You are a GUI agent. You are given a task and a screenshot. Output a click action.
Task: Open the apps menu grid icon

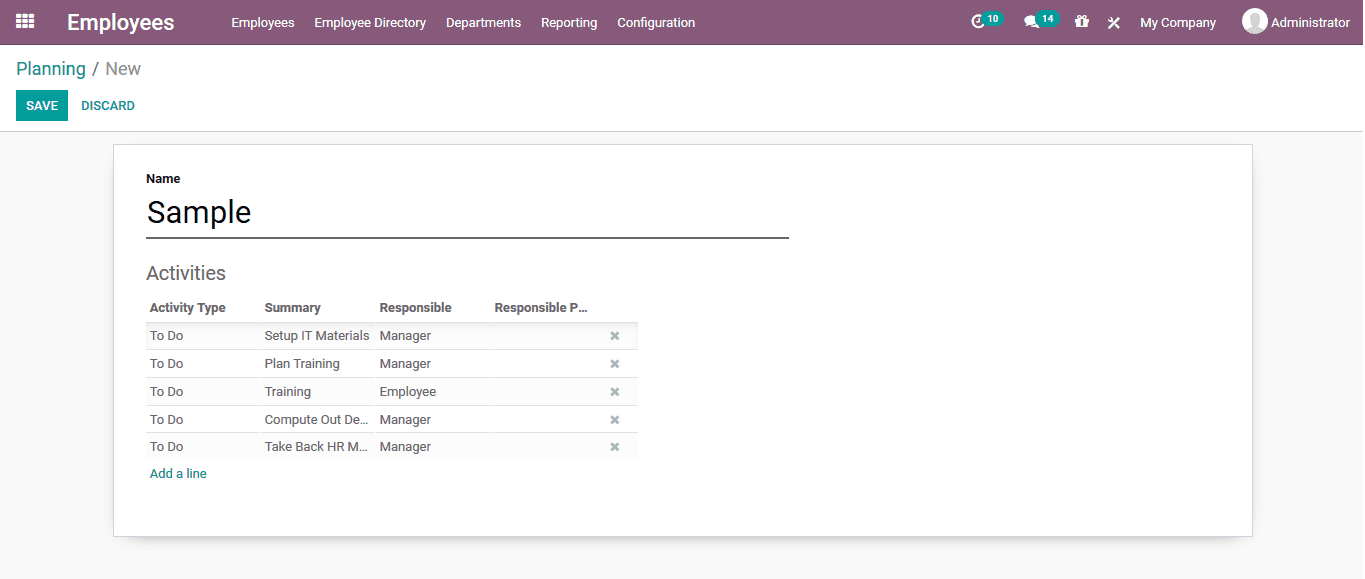(x=24, y=21)
